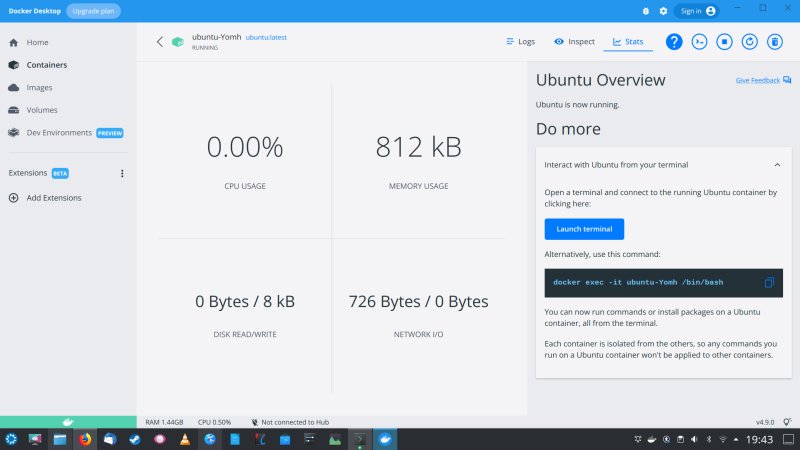Open the Containers section in the sidebar
The width and height of the screenshot is (800, 450).
click(46, 65)
